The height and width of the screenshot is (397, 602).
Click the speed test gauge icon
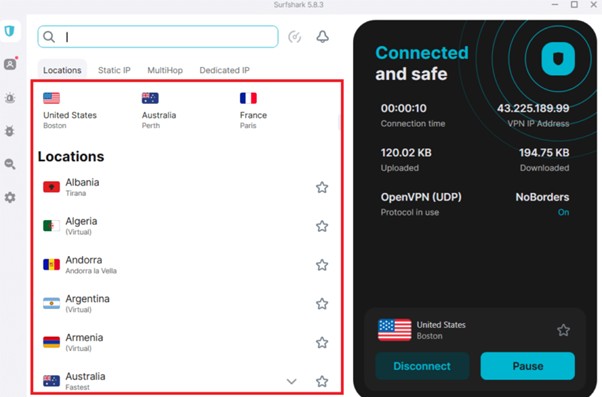click(294, 37)
